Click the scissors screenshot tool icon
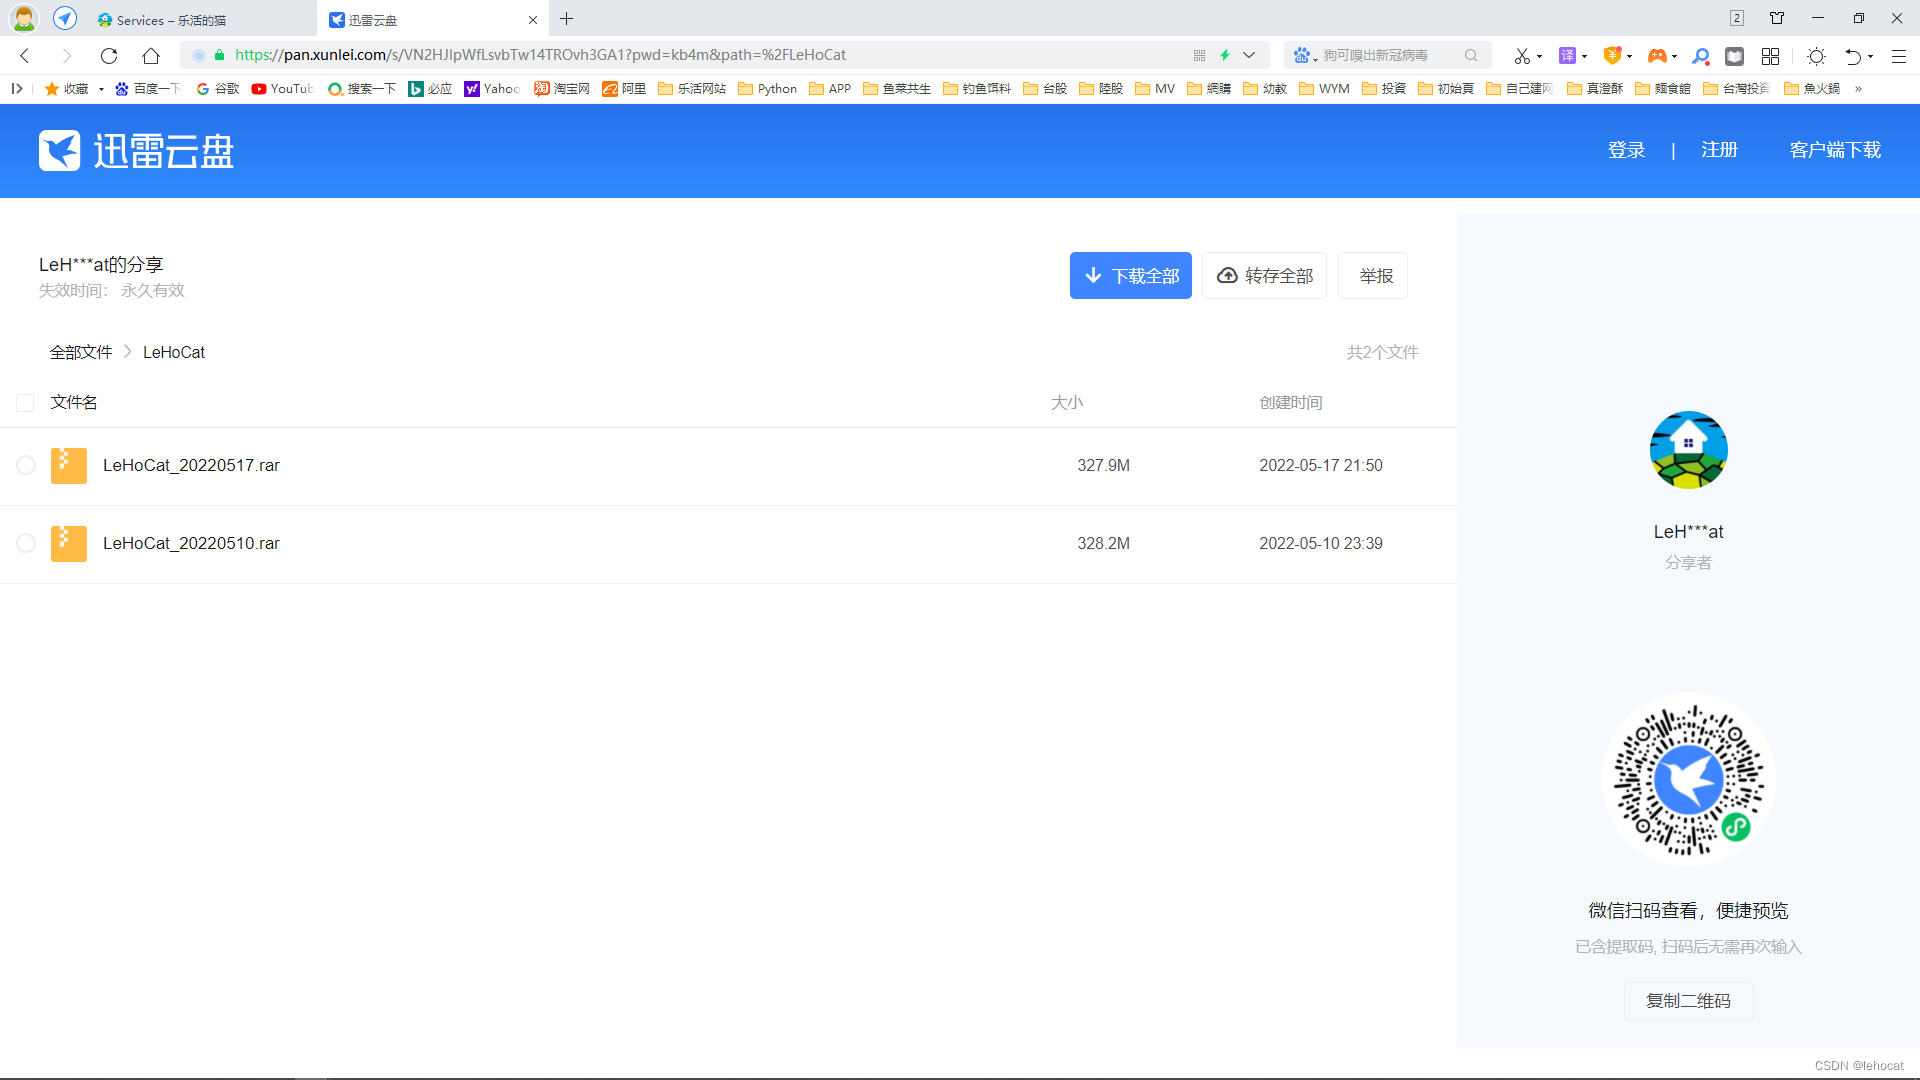Viewport: 1920px width, 1080px height. 1521,56
